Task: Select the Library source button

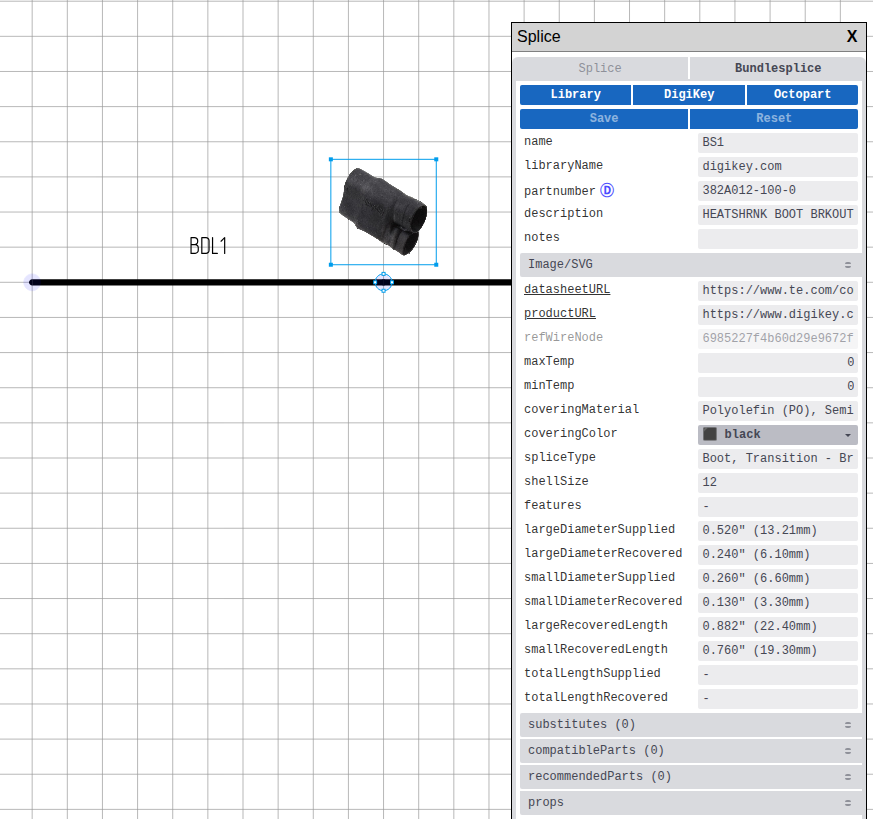Action: click(x=574, y=94)
